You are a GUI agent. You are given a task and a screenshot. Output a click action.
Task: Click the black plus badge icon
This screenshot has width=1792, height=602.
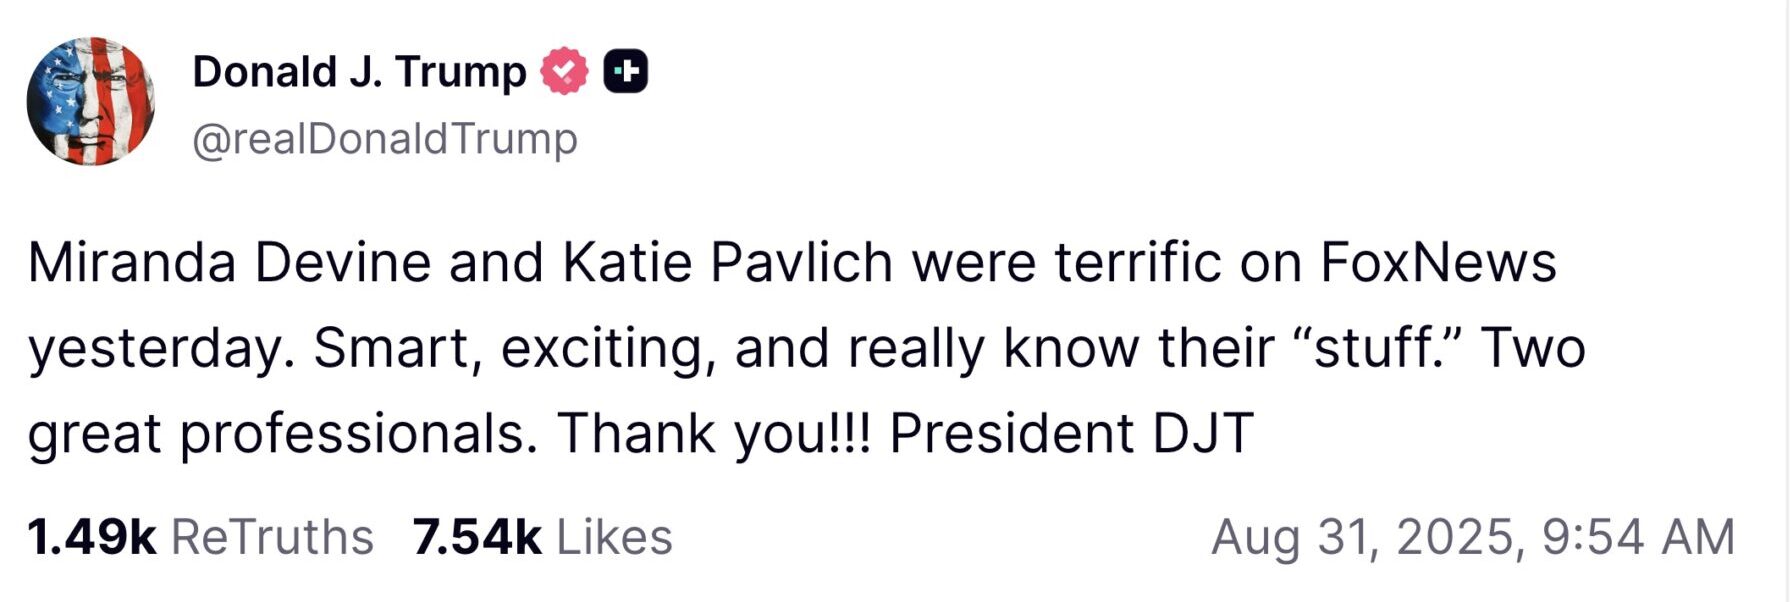point(626,72)
